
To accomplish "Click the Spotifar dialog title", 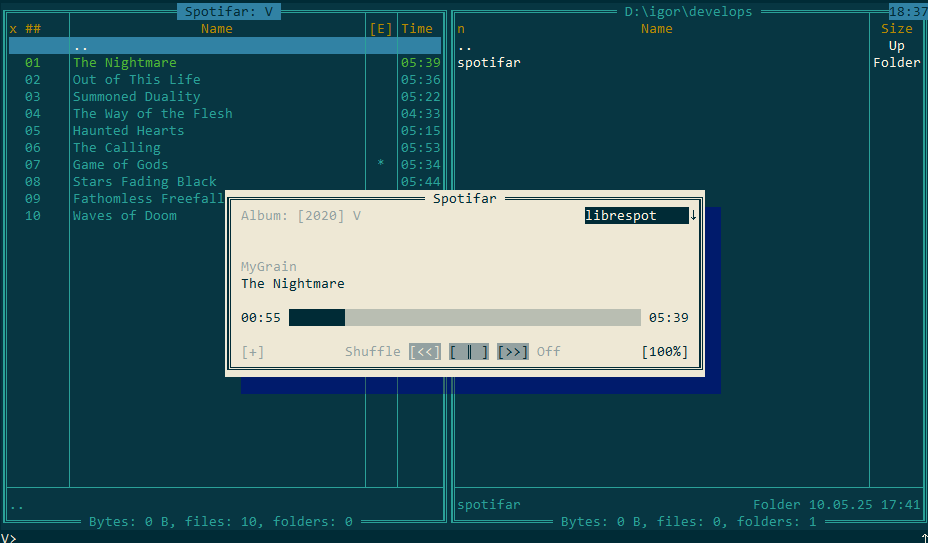I will (x=465, y=198).
